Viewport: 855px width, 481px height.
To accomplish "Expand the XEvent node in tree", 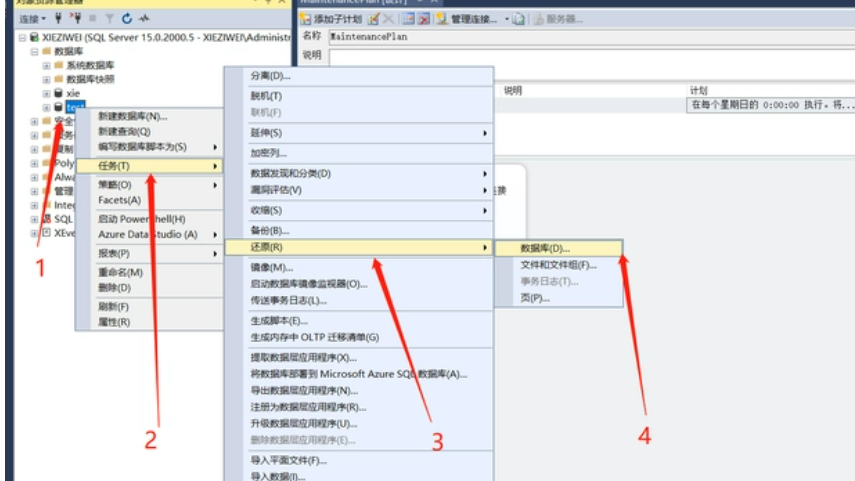I will click(34, 233).
